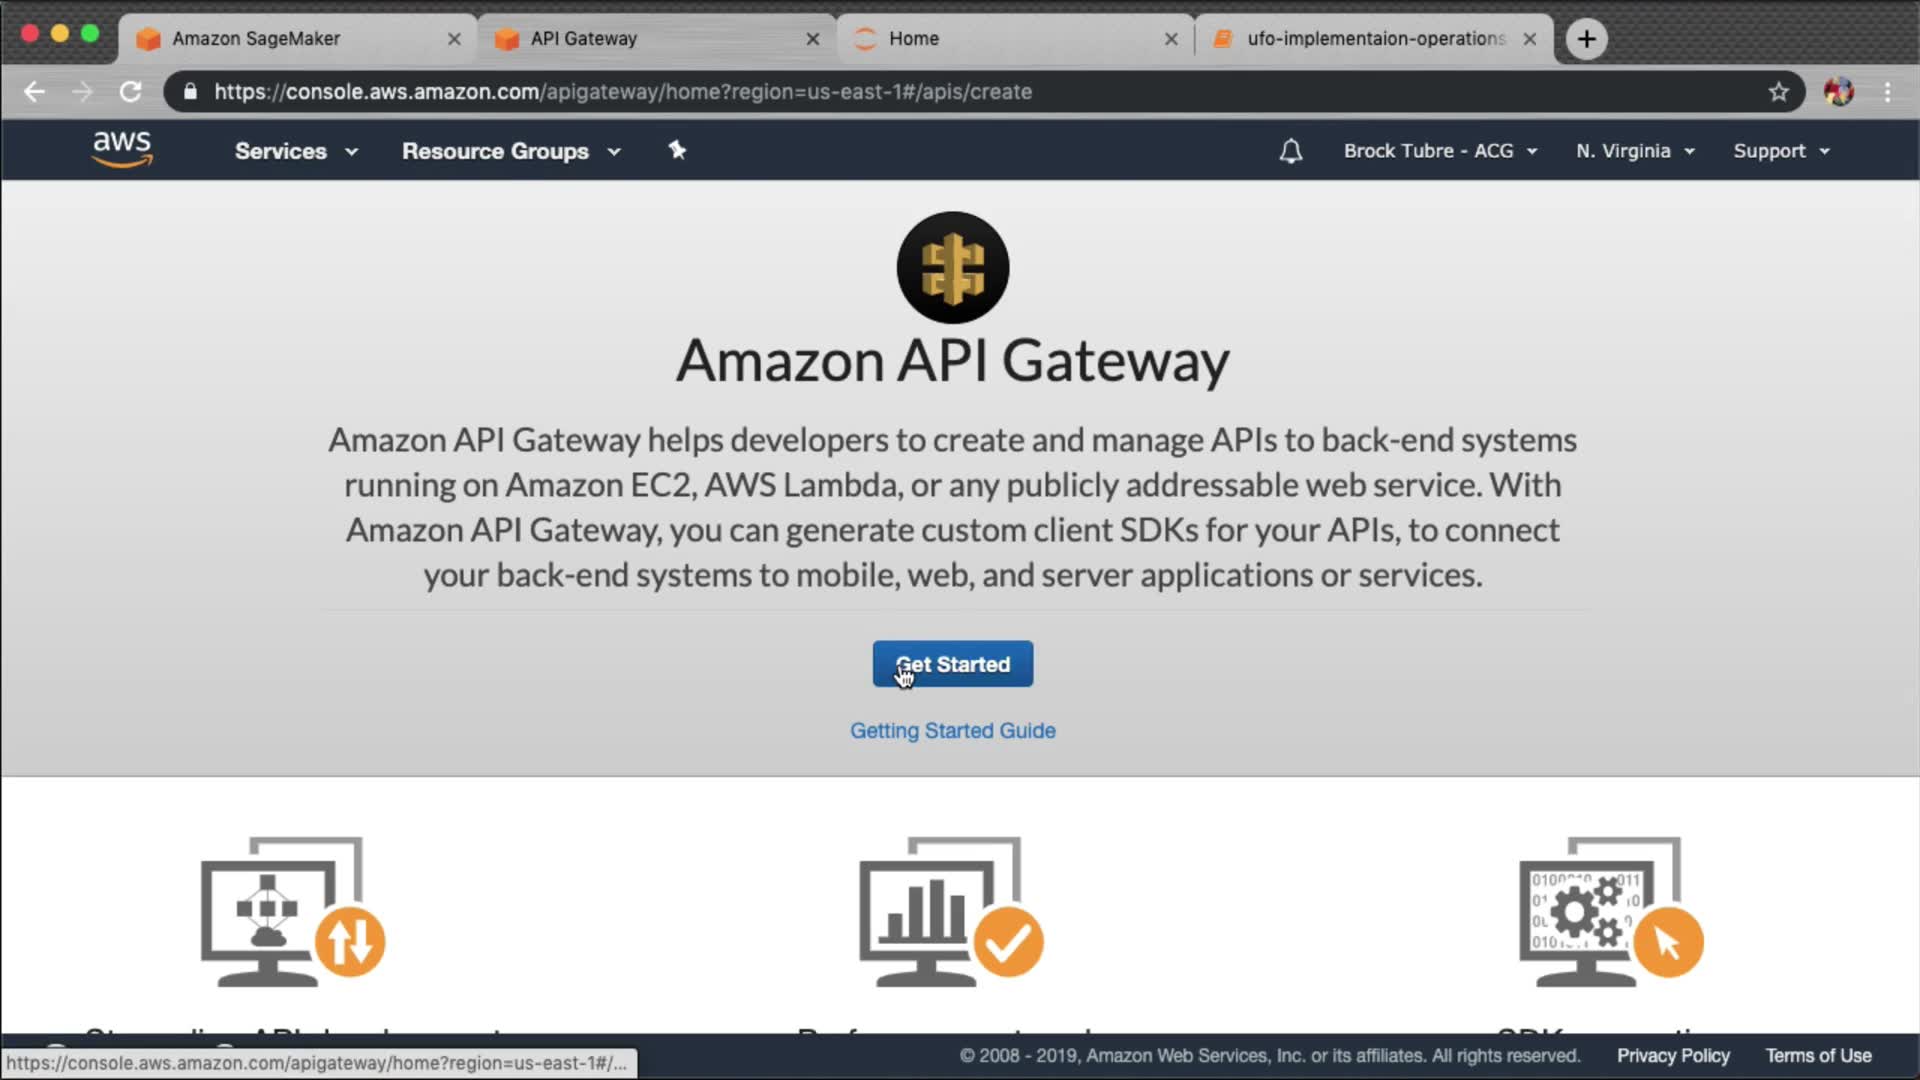Screen dimensions: 1920x1080
Task: Open a new browser tab
Action: [x=1586, y=39]
